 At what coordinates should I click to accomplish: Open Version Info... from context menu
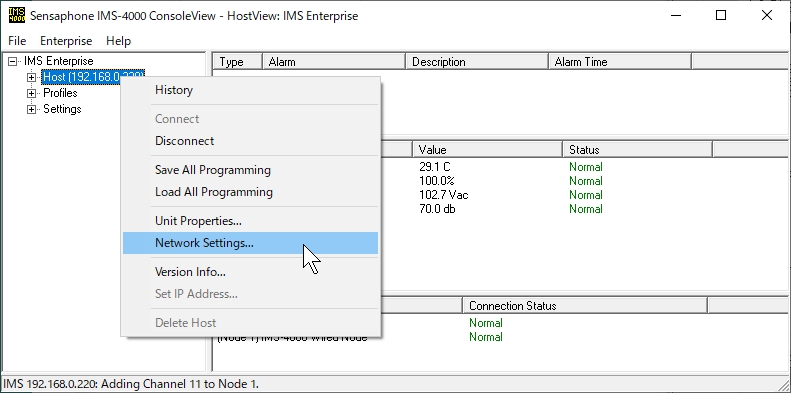pos(250,272)
